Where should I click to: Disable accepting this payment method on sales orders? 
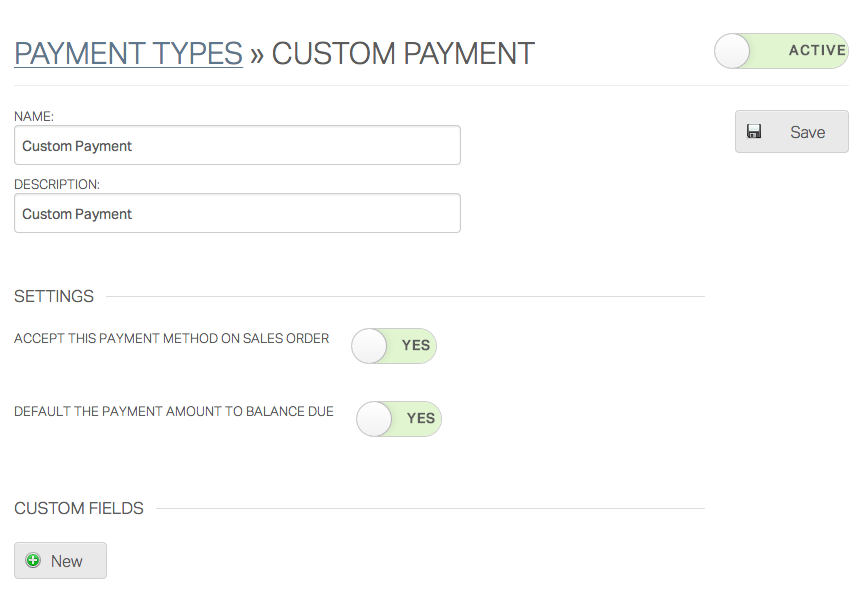point(393,345)
